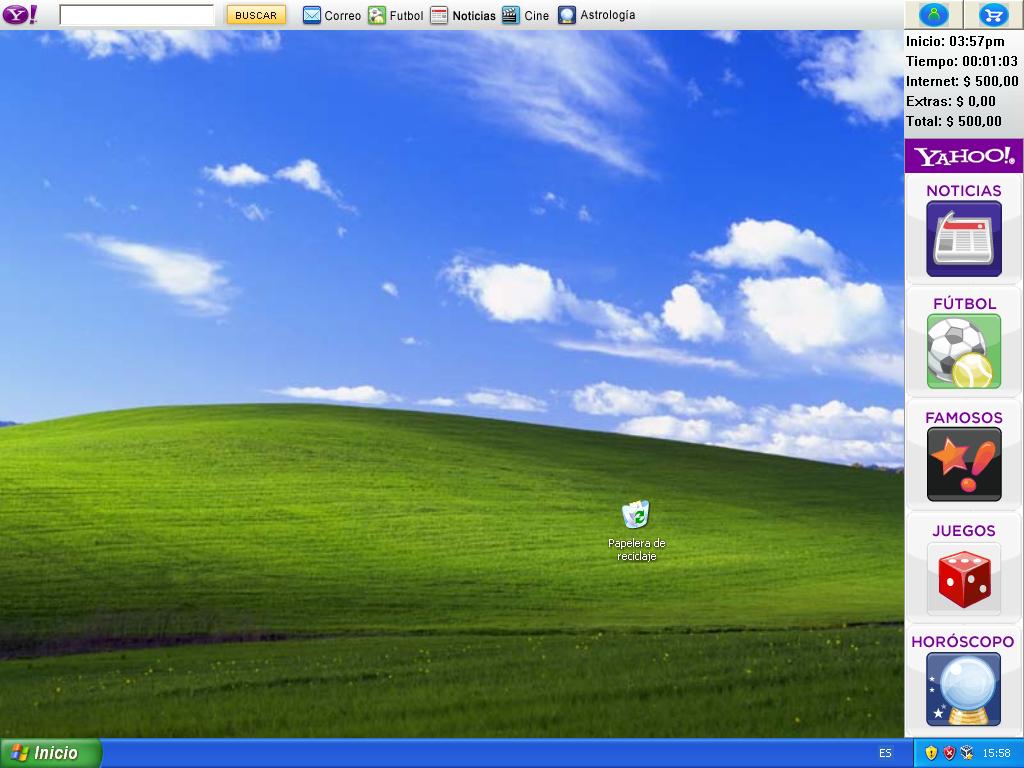Click the HORÓSCOPO label in sidebar
Screen dimensions: 1024x768
963,642
